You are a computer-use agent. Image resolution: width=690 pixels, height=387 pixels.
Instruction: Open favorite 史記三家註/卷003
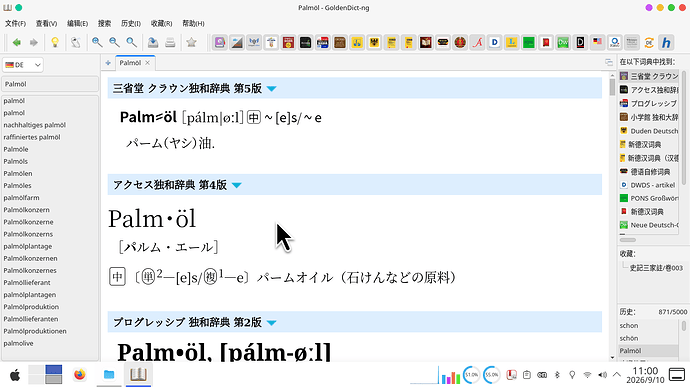point(656,268)
